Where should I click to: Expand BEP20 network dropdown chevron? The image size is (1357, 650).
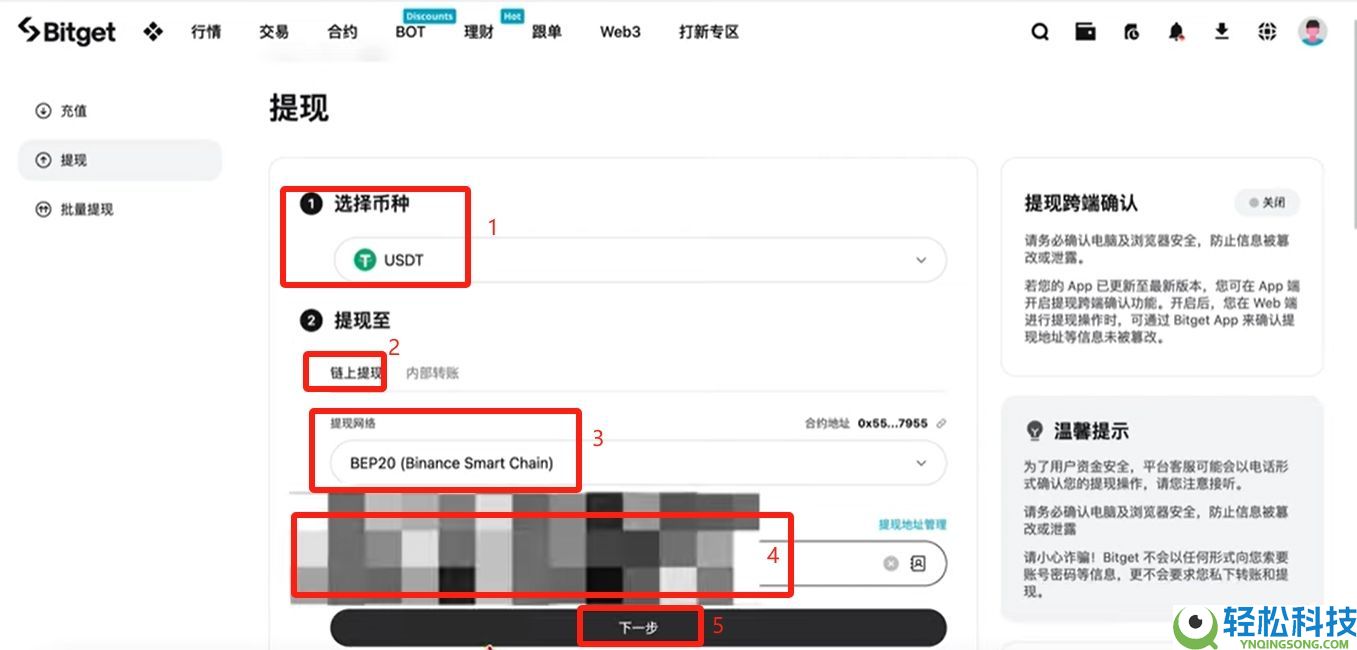pyautogui.click(x=921, y=463)
